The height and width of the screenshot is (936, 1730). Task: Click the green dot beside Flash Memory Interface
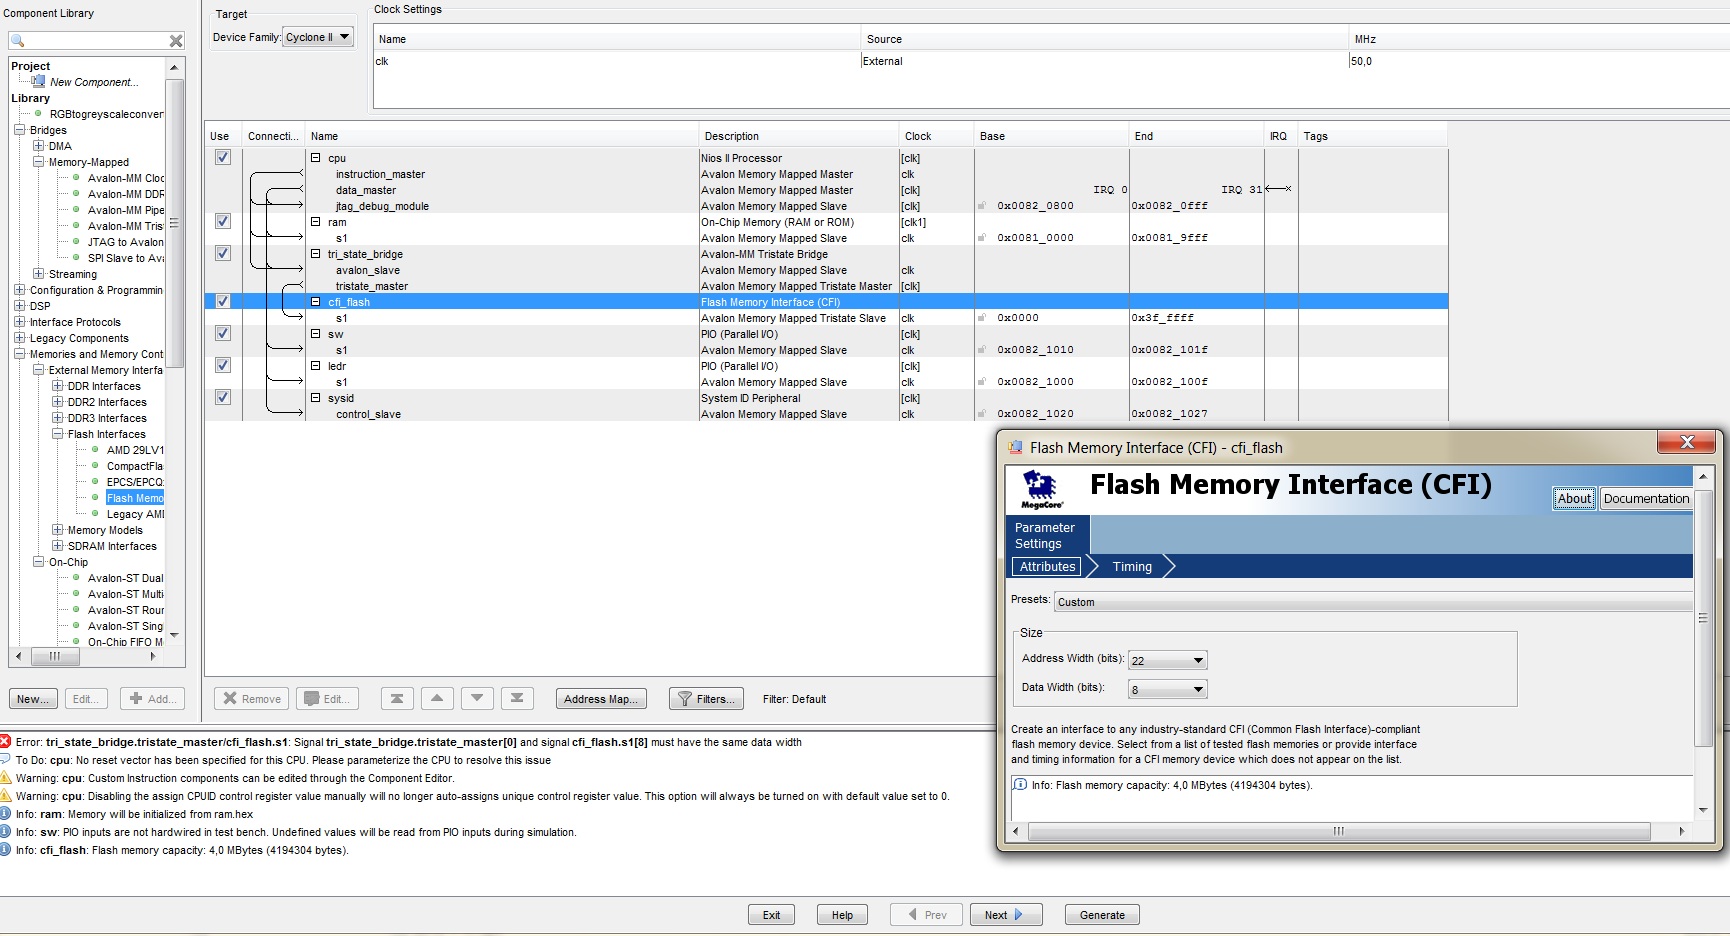point(96,497)
